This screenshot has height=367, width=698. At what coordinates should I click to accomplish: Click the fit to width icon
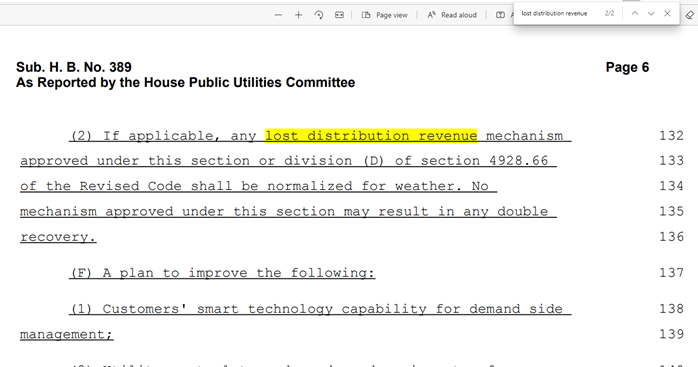(x=339, y=15)
